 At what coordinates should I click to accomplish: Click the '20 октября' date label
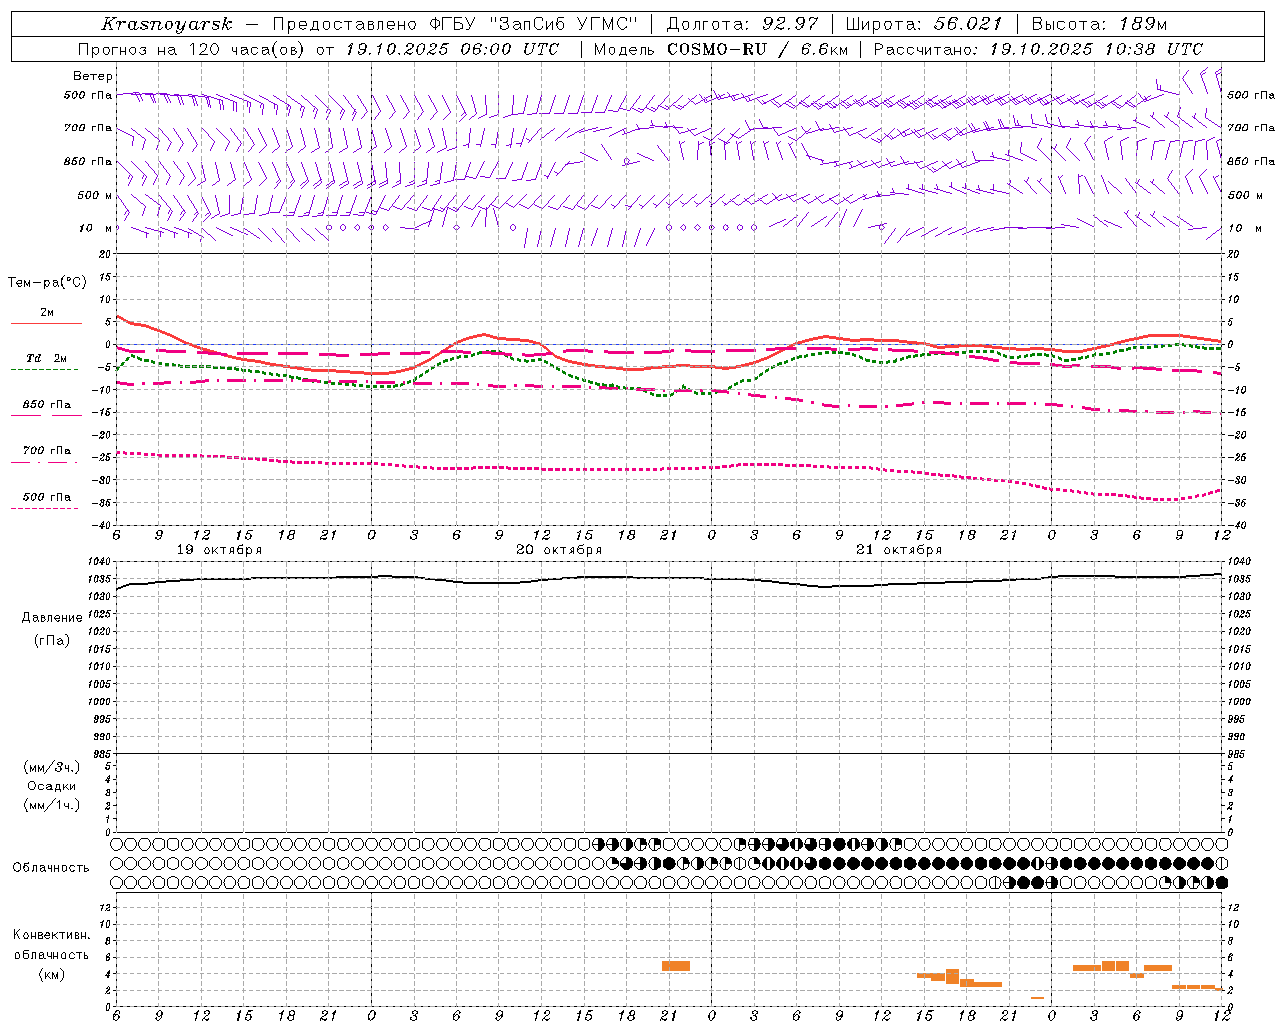click(x=559, y=550)
